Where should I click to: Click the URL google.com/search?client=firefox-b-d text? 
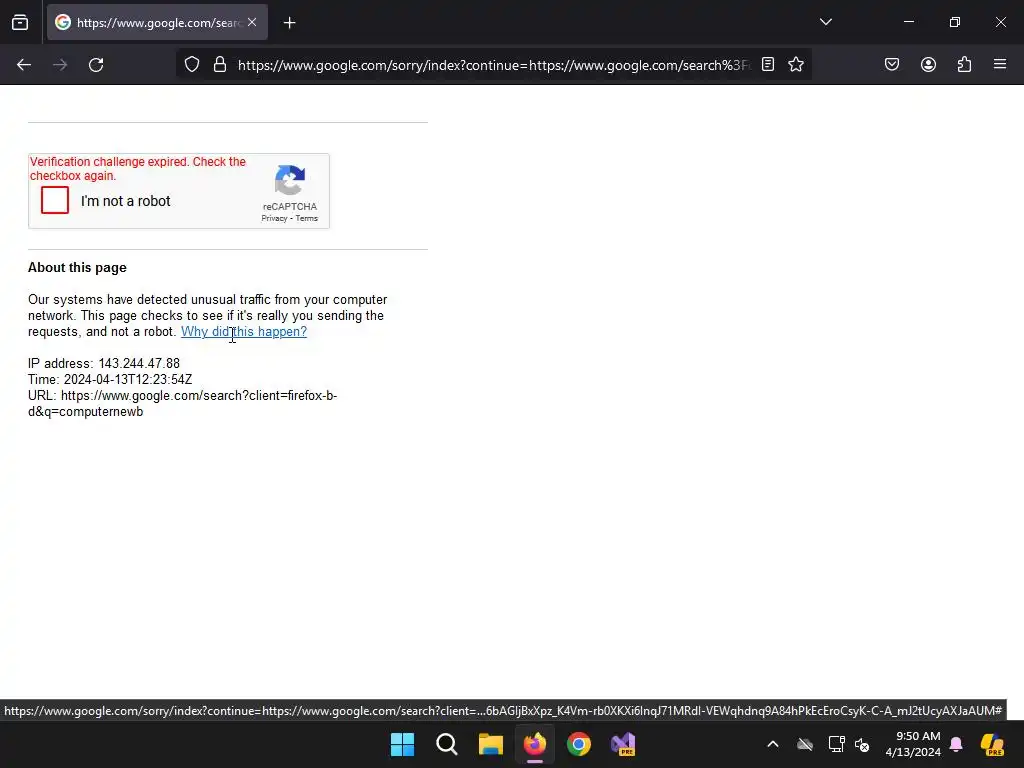coord(182,404)
